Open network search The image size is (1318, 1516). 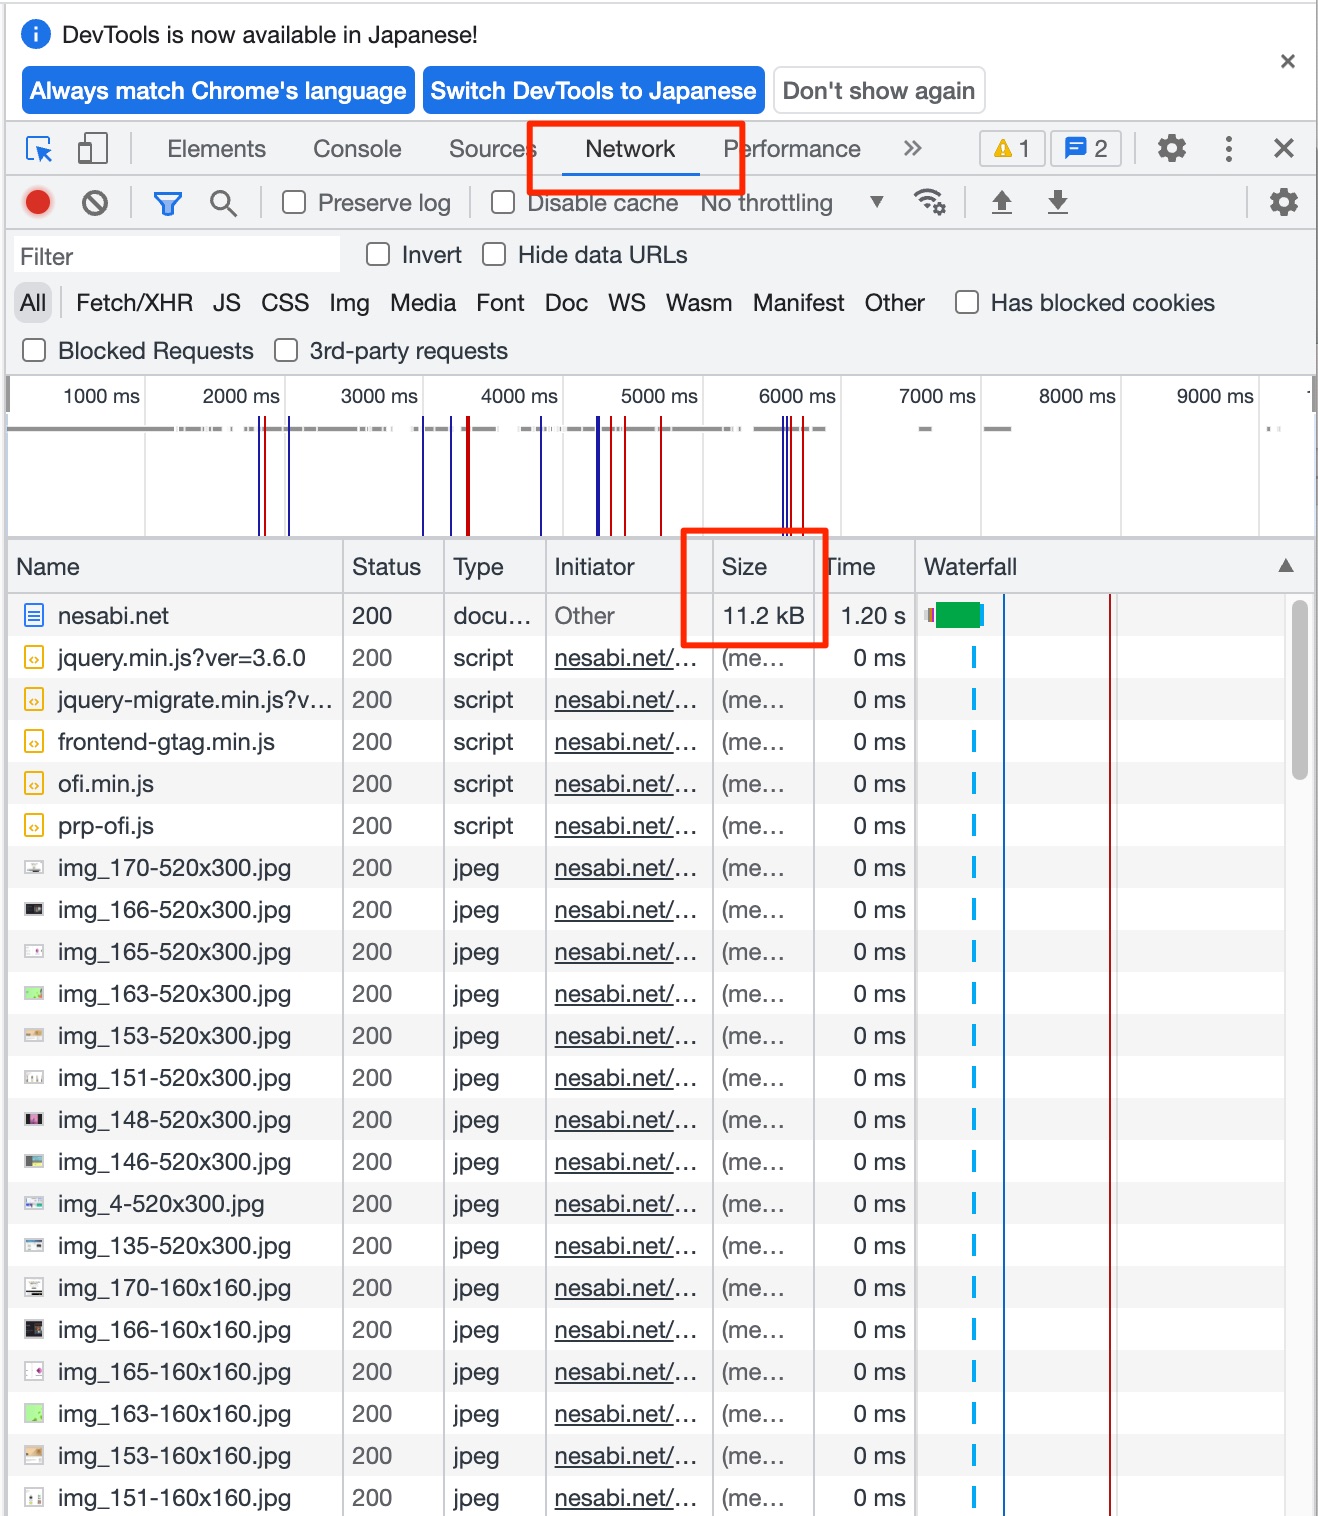[x=224, y=202]
